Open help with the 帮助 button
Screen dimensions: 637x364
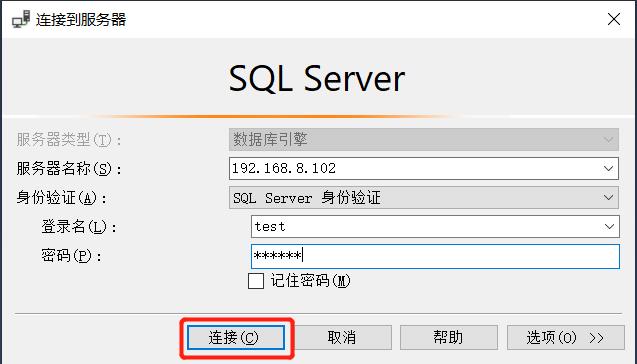click(x=448, y=338)
